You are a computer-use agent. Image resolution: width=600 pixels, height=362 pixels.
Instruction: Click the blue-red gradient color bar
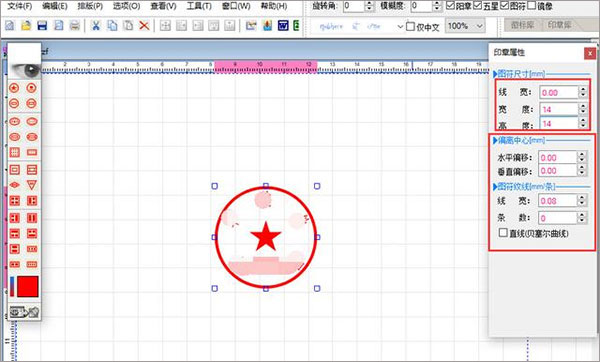12,286
